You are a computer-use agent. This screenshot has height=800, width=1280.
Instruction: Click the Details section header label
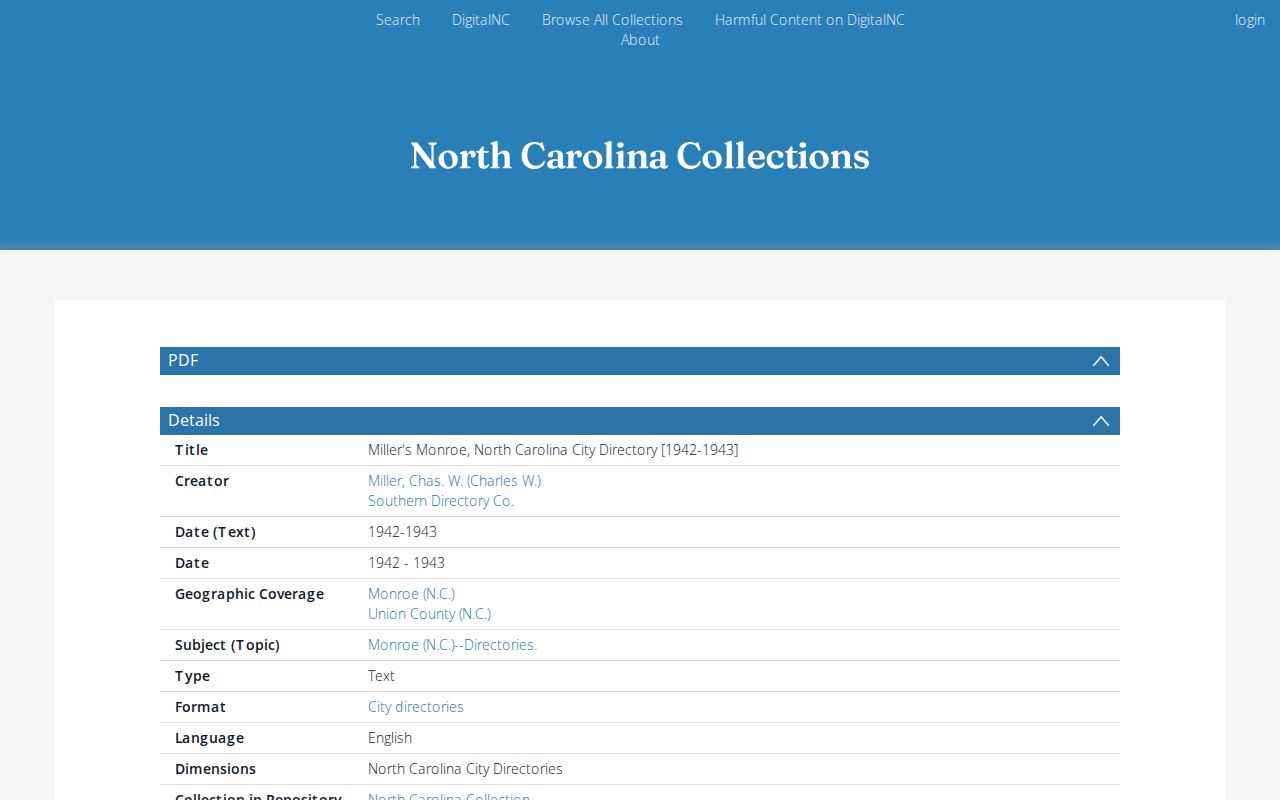194,421
